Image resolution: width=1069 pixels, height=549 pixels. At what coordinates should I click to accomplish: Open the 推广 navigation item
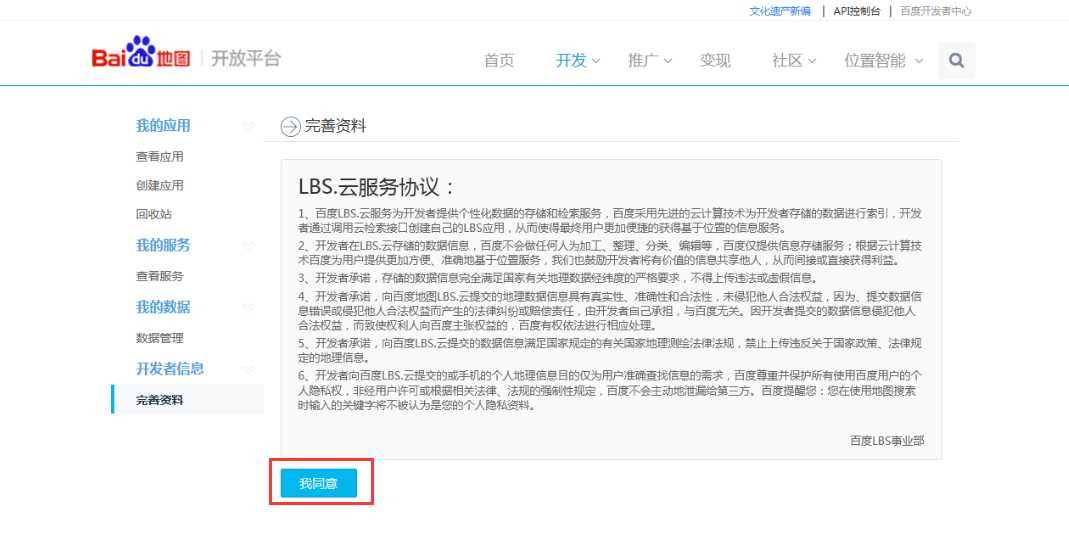tap(643, 61)
